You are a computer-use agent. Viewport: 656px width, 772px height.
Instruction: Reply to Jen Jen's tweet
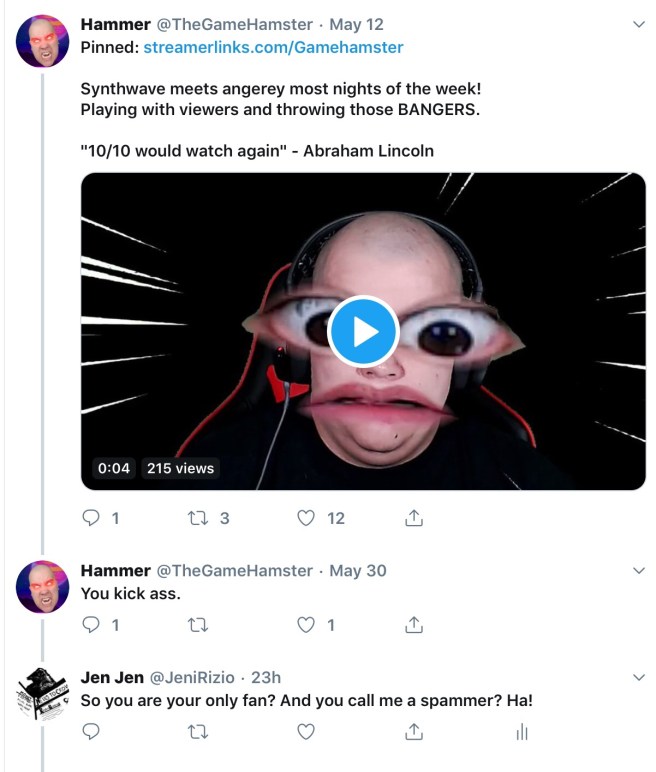click(91, 732)
